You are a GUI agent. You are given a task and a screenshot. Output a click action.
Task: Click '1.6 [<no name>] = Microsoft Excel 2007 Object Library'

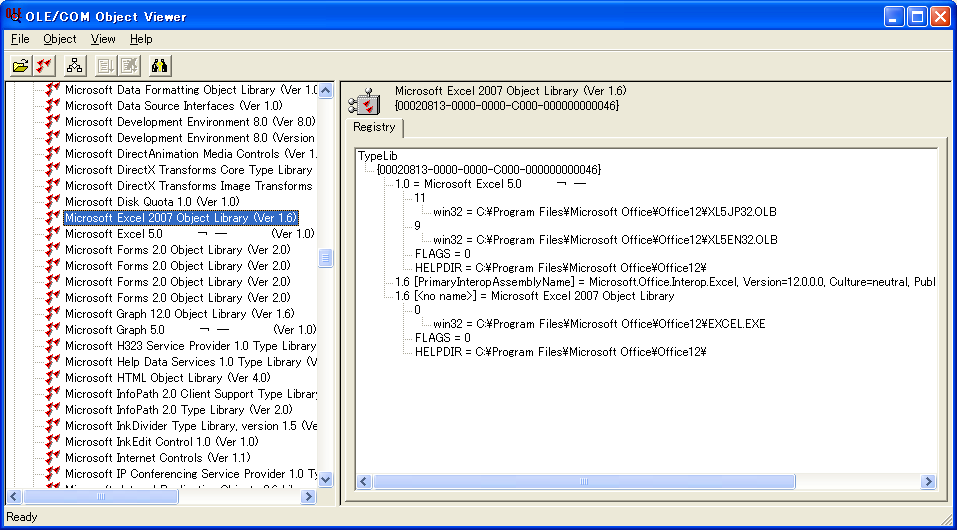535,296
